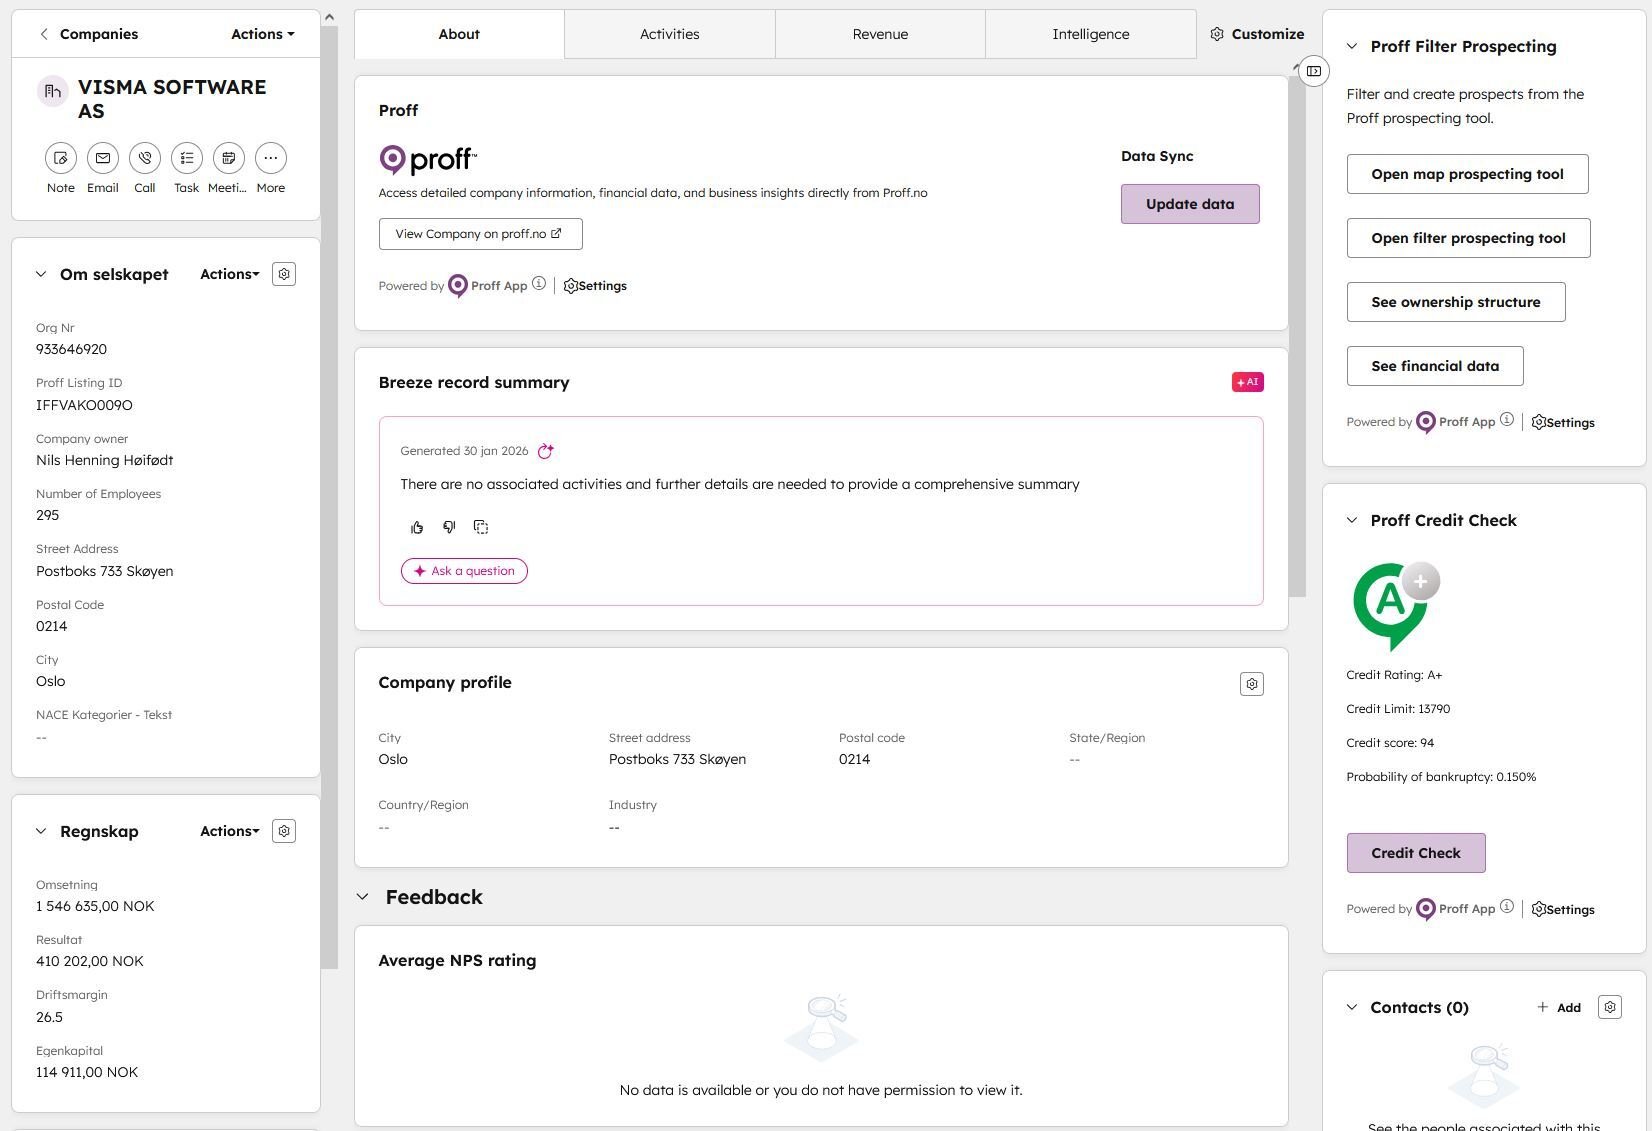
Task: Collapse the Proff Credit Check panel
Action: click(1352, 520)
